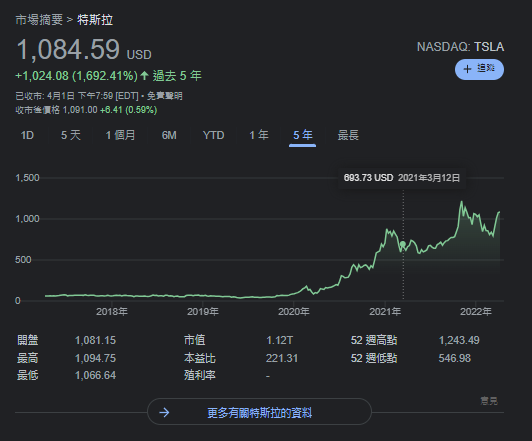Click the 最低 value 1,066.64
The image size is (532, 441).
click(95, 376)
